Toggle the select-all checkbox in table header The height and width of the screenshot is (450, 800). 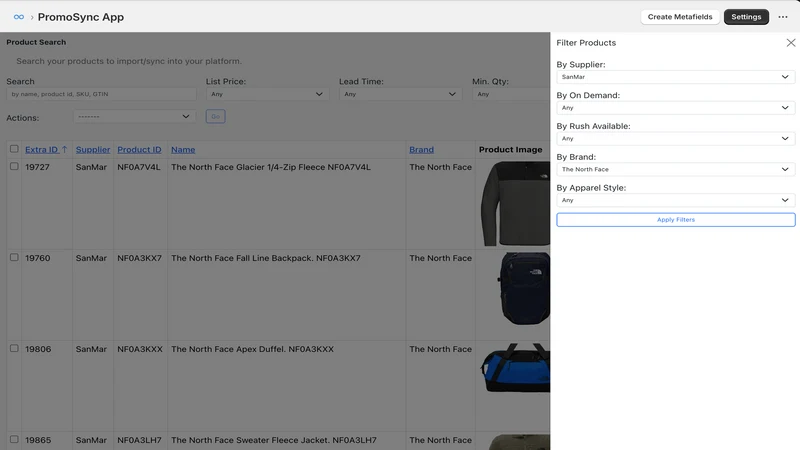[14, 149]
